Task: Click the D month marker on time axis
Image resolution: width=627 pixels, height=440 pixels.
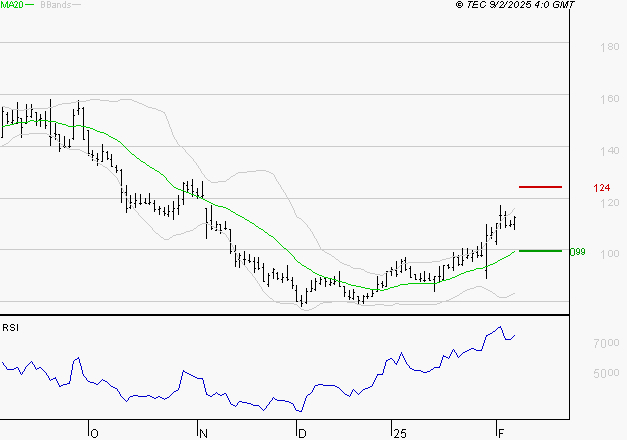Action: pyautogui.click(x=302, y=434)
